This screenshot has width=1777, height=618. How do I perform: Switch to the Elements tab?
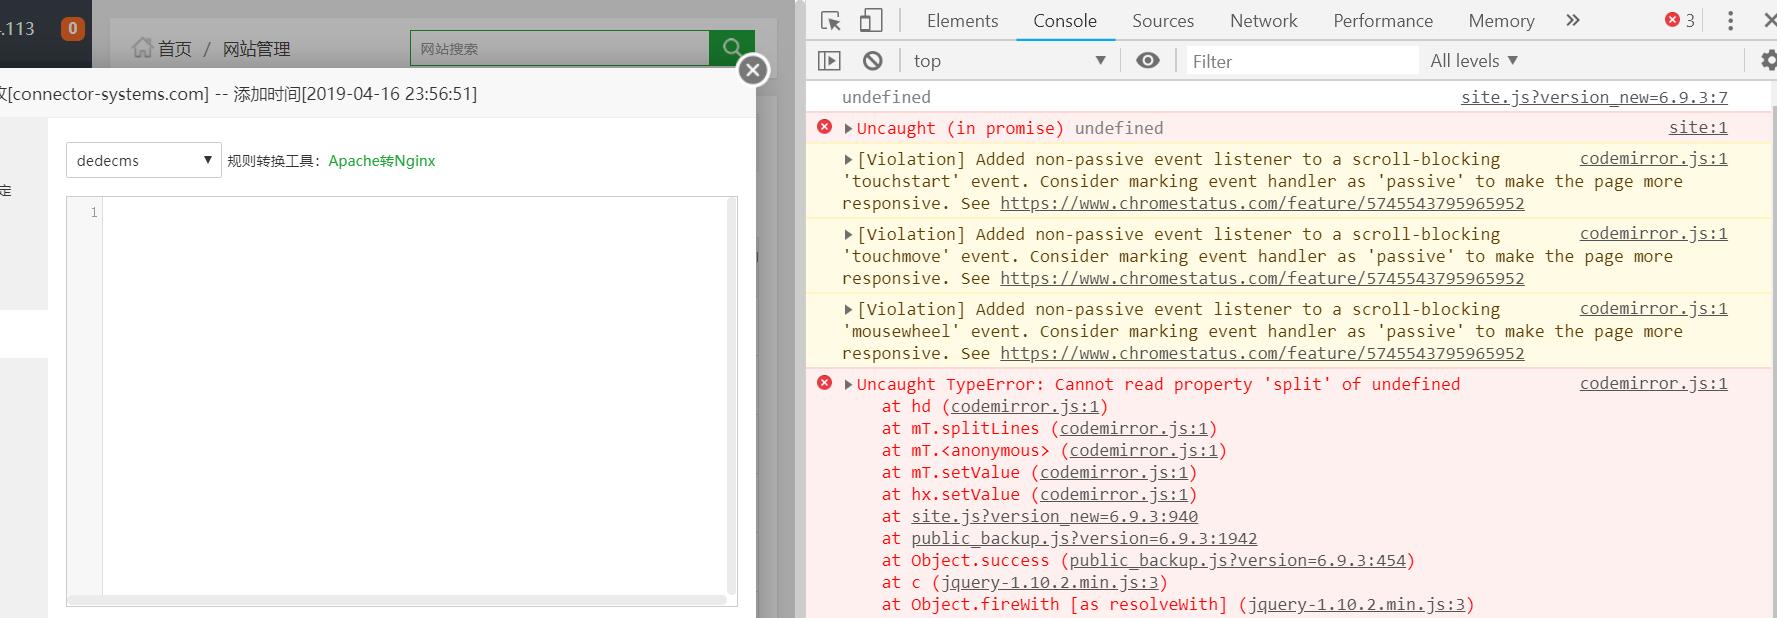tap(962, 20)
